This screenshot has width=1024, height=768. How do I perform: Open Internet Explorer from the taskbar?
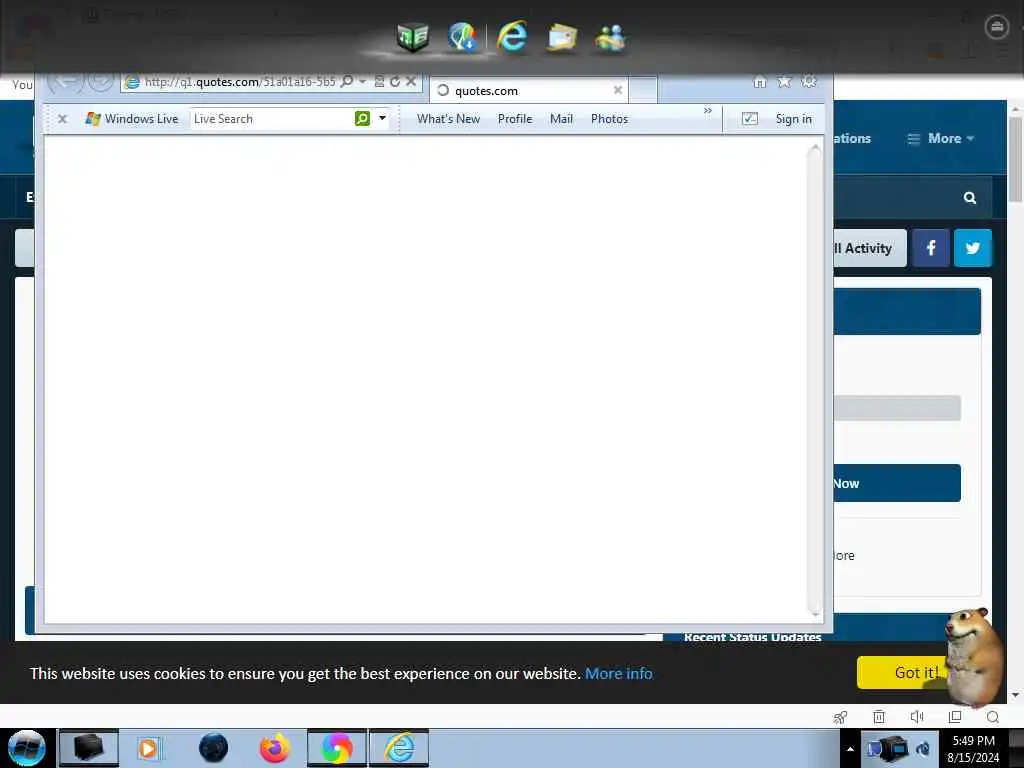pos(399,748)
